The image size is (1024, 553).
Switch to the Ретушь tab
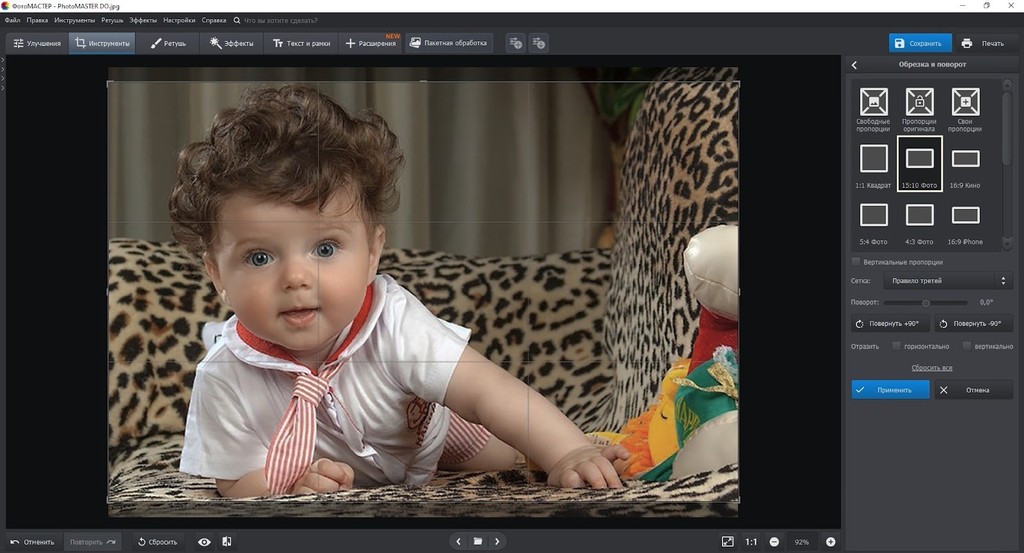click(167, 43)
